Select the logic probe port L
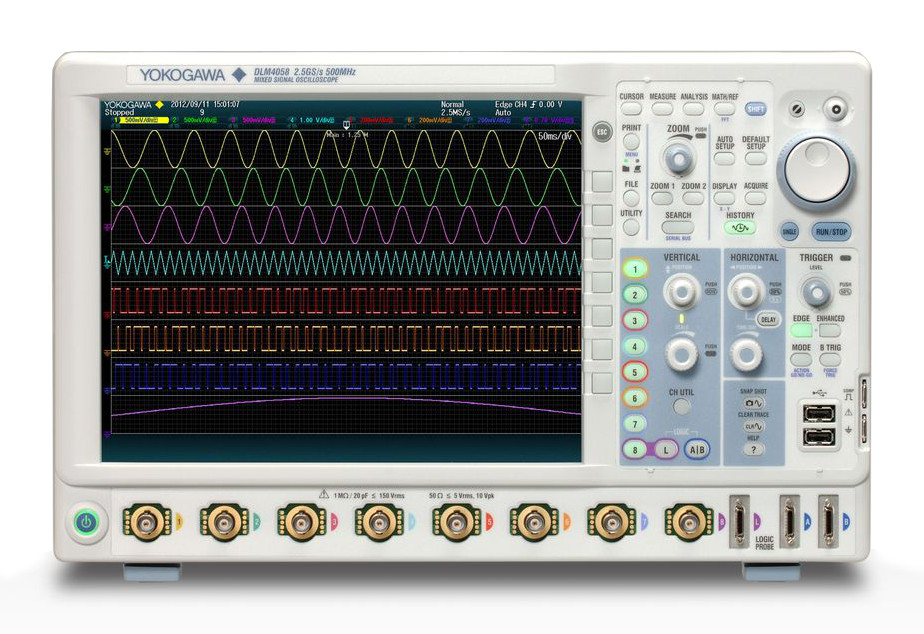This screenshot has height=634, width=924. point(740,522)
